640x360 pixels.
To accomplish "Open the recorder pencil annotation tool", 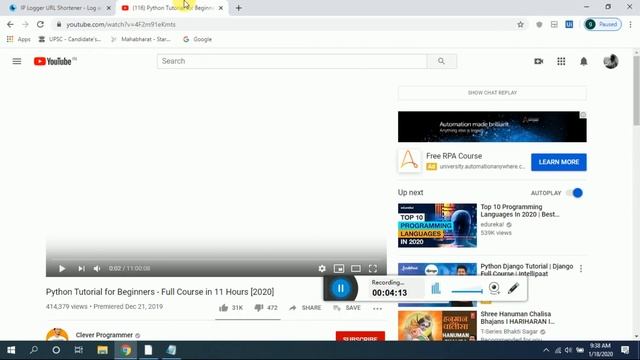I will (x=513, y=288).
